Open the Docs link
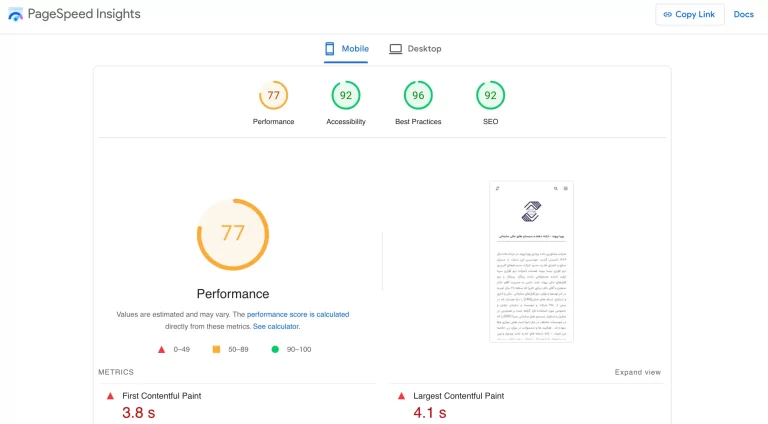This screenshot has height=424, width=768. click(743, 14)
